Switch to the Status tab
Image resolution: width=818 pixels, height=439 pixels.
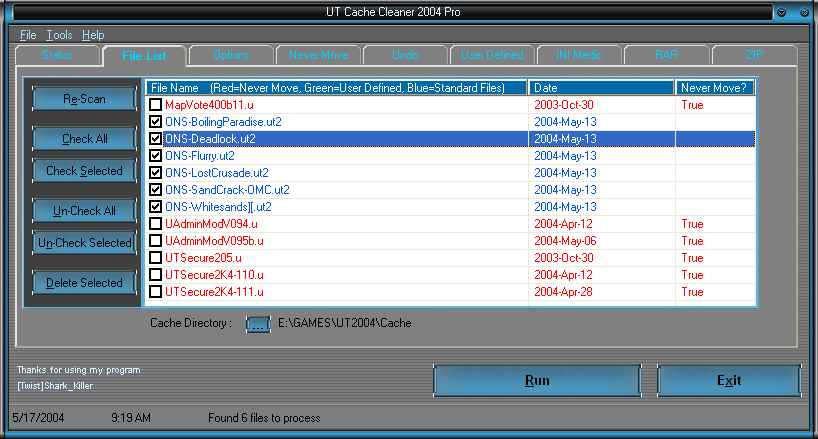(57, 55)
